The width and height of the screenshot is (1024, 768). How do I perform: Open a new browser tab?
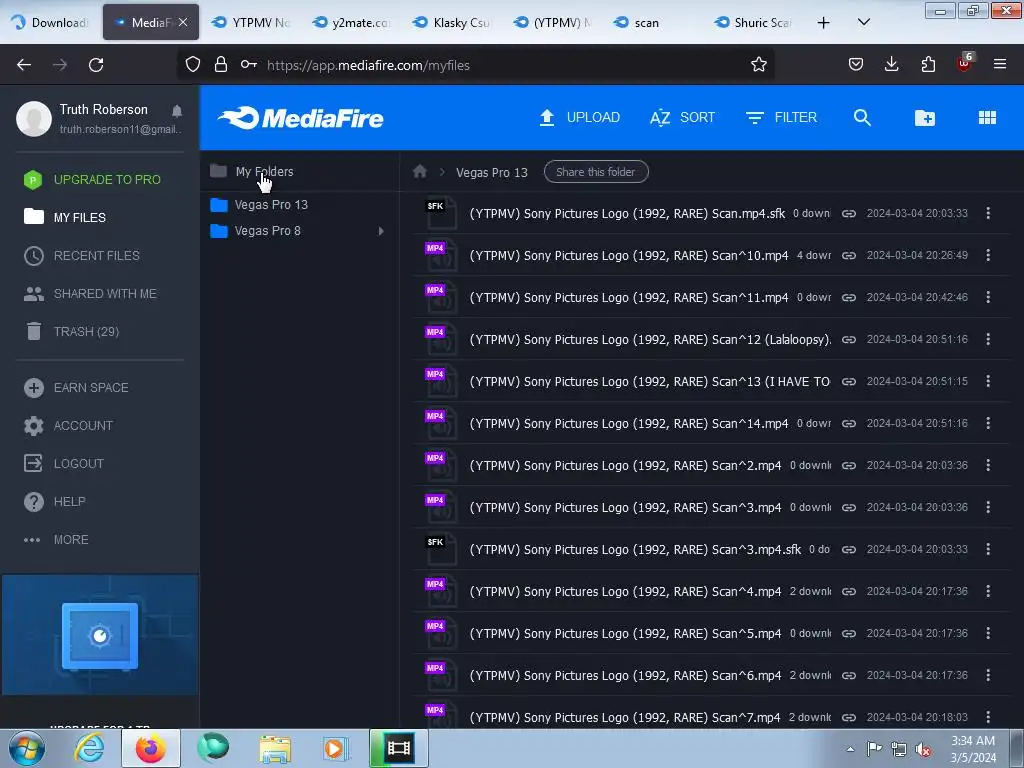[824, 23]
